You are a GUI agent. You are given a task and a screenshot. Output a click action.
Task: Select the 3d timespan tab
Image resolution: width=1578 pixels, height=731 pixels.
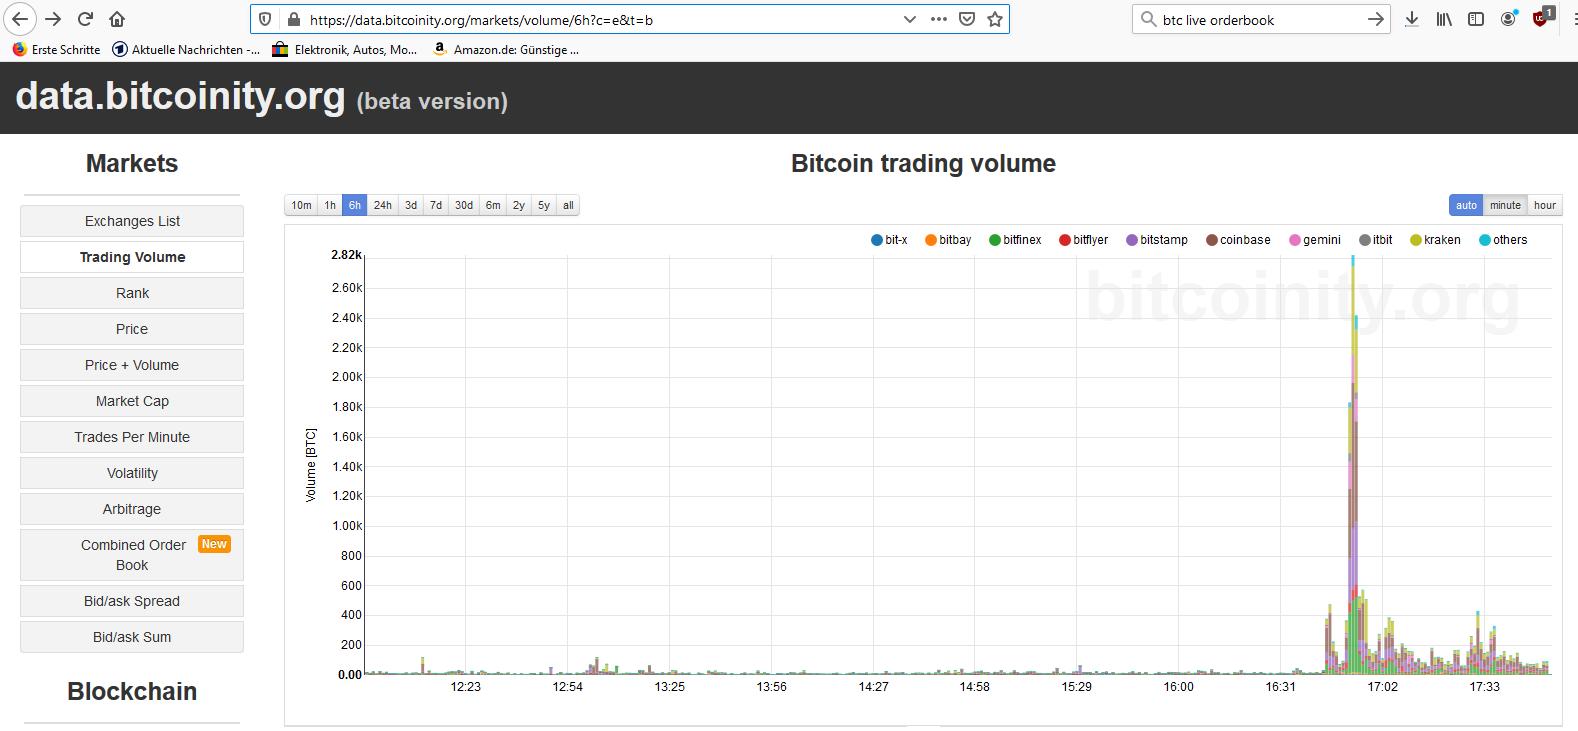tap(411, 205)
